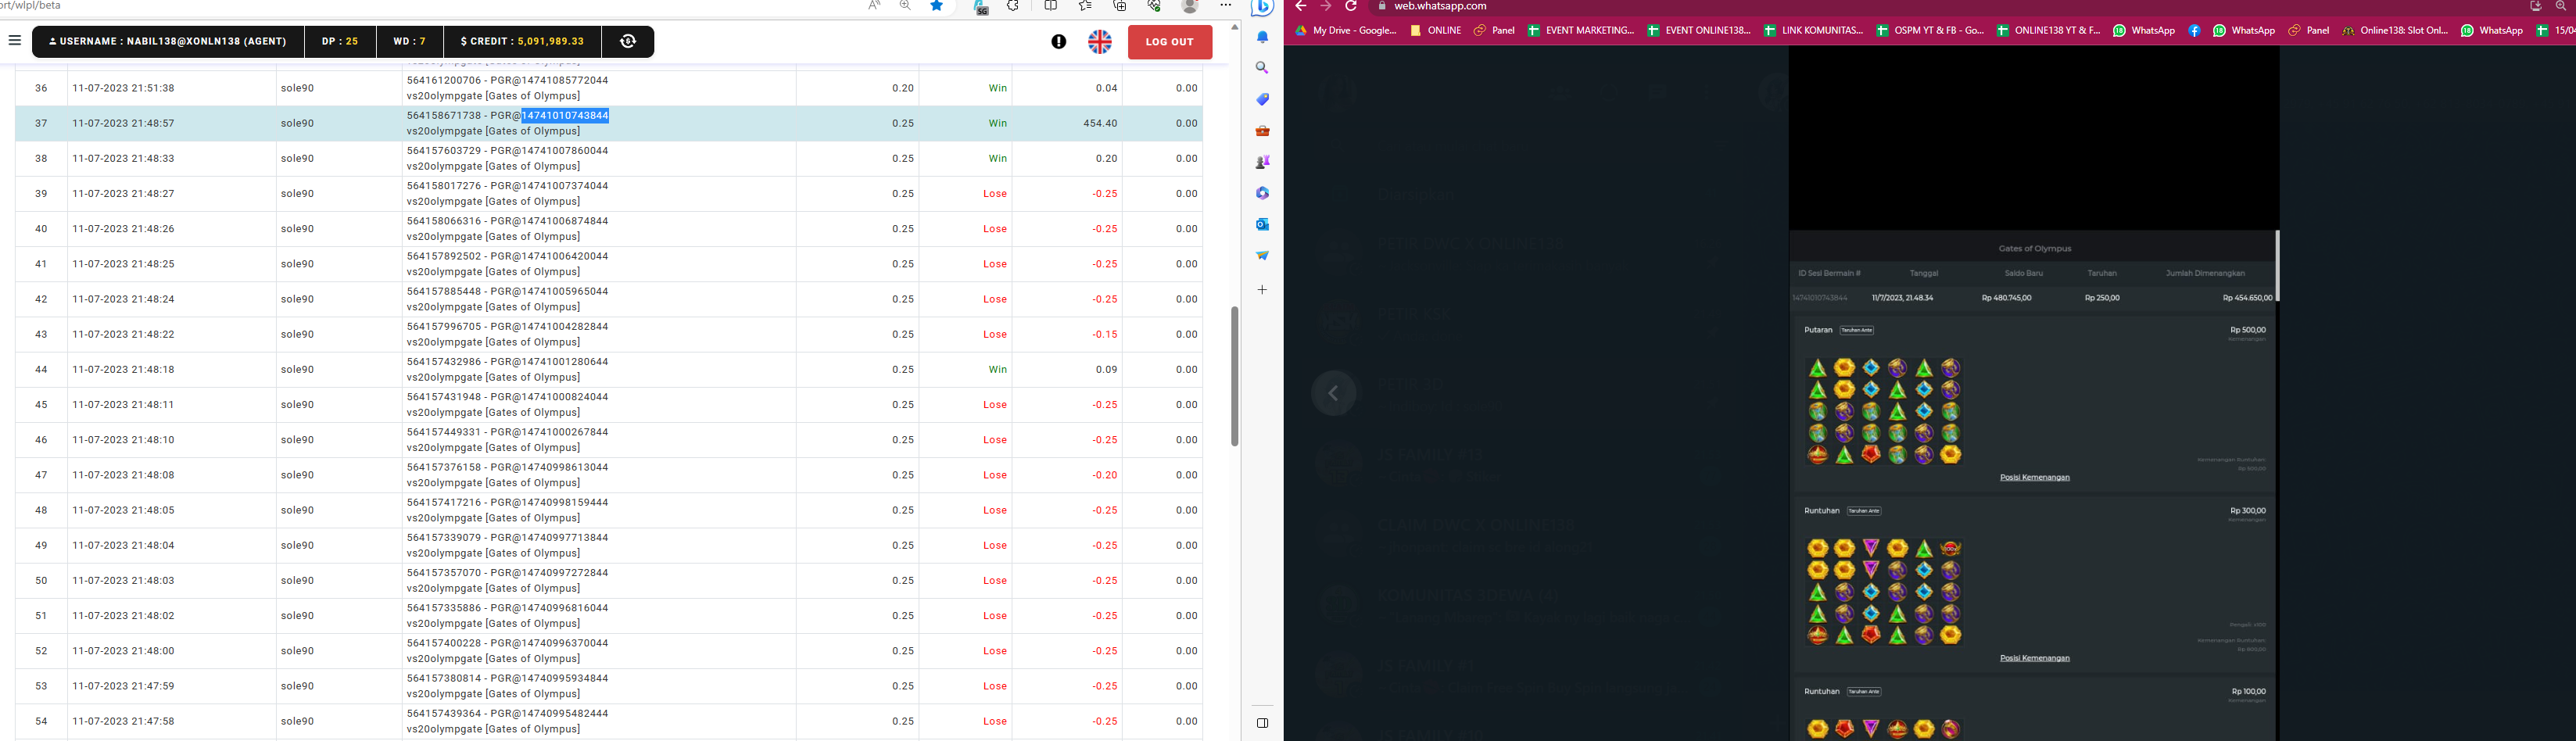2576x741 pixels.
Task: Click the Putaran gem grid thumbnail
Action: click(x=1884, y=411)
